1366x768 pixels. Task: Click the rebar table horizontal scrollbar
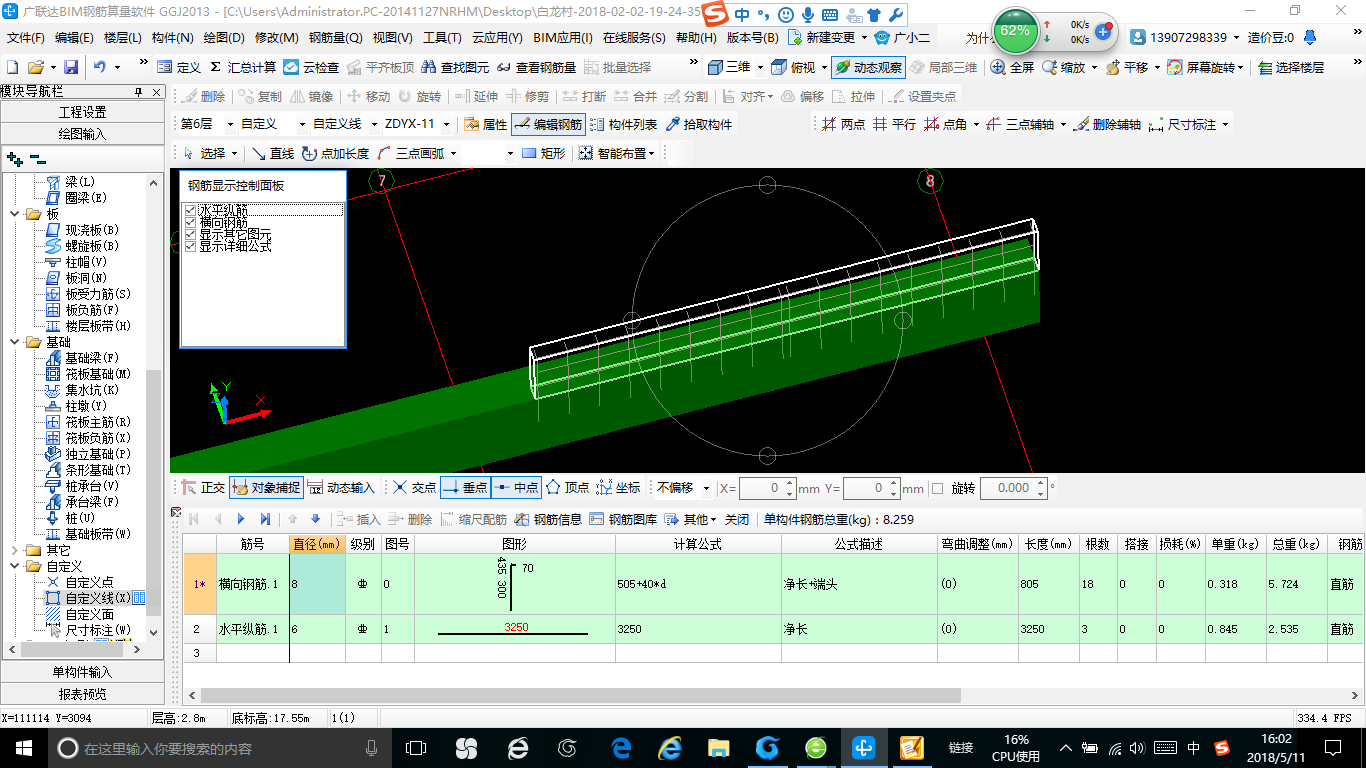tap(580, 695)
